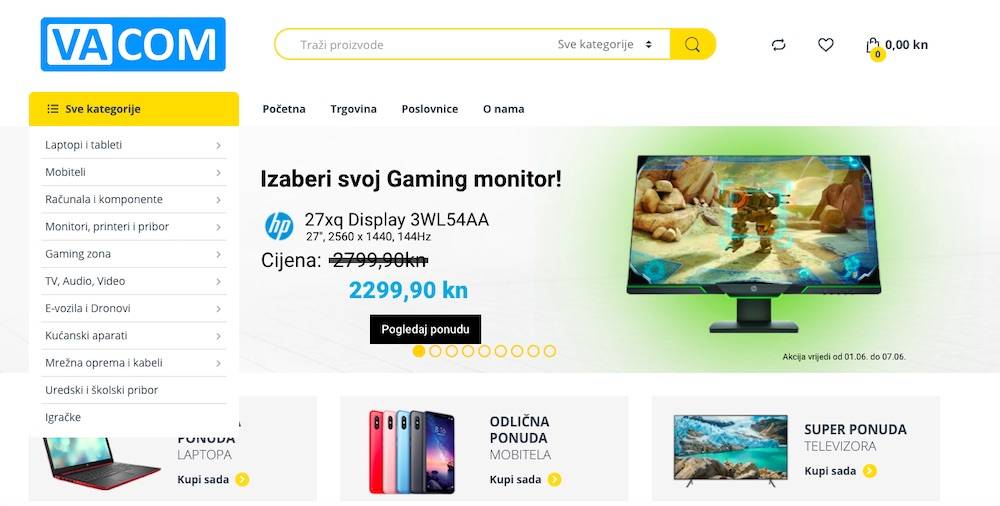Open the compare products arrows icon
1000x506 pixels.
tap(778, 45)
